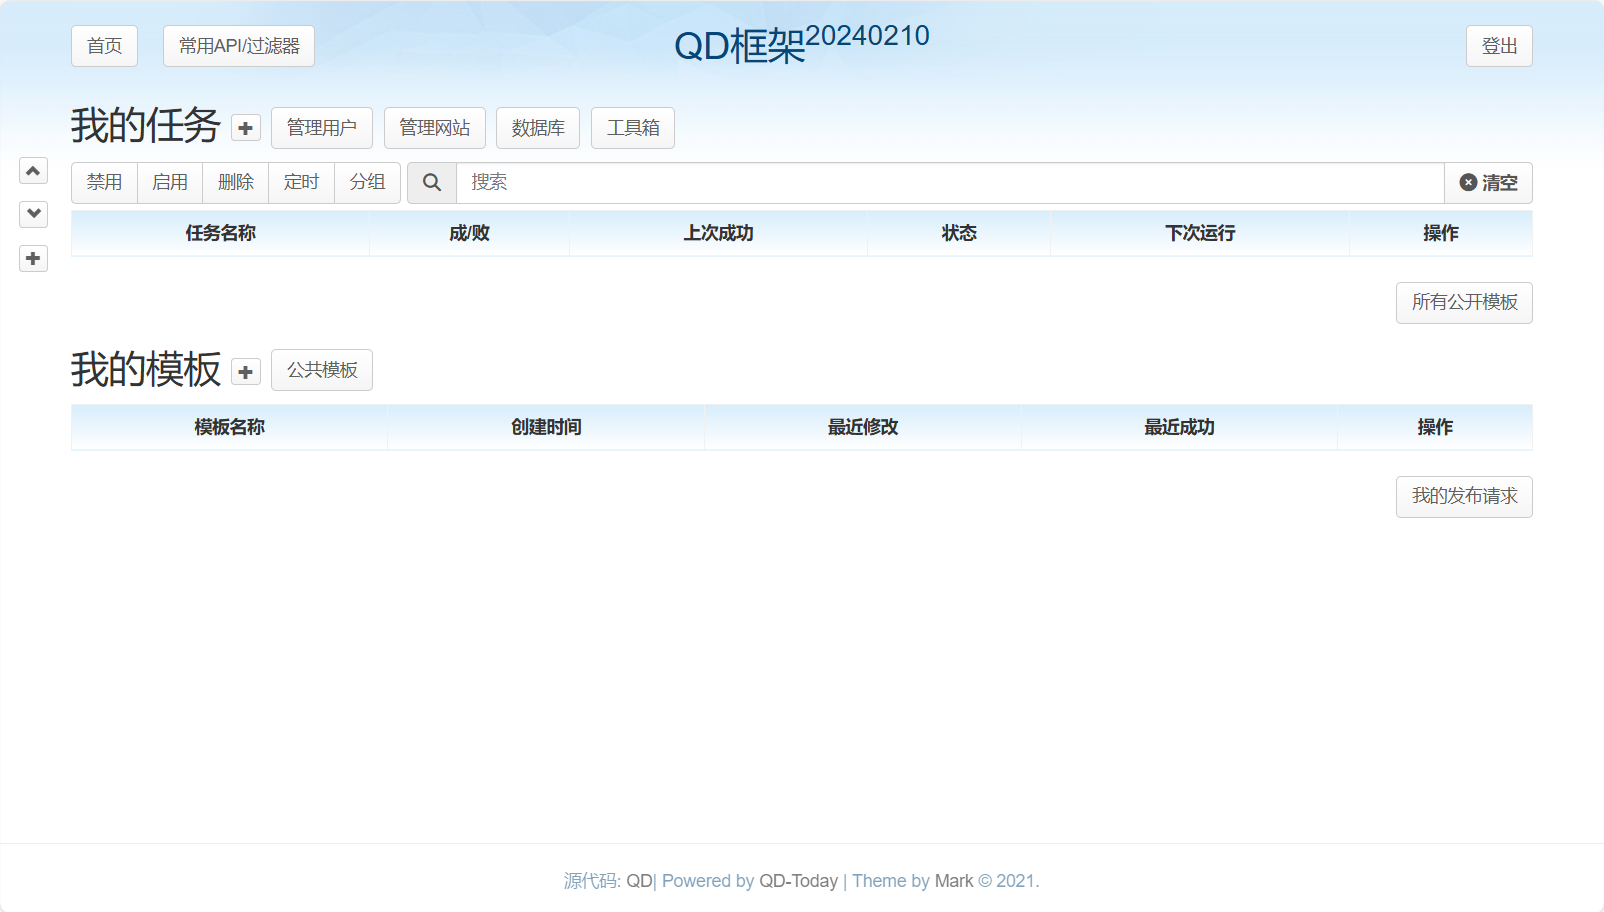Open 常用API/过滤器 page
Image resolution: width=1604 pixels, height=912 pixels.
tap(239, 46)
